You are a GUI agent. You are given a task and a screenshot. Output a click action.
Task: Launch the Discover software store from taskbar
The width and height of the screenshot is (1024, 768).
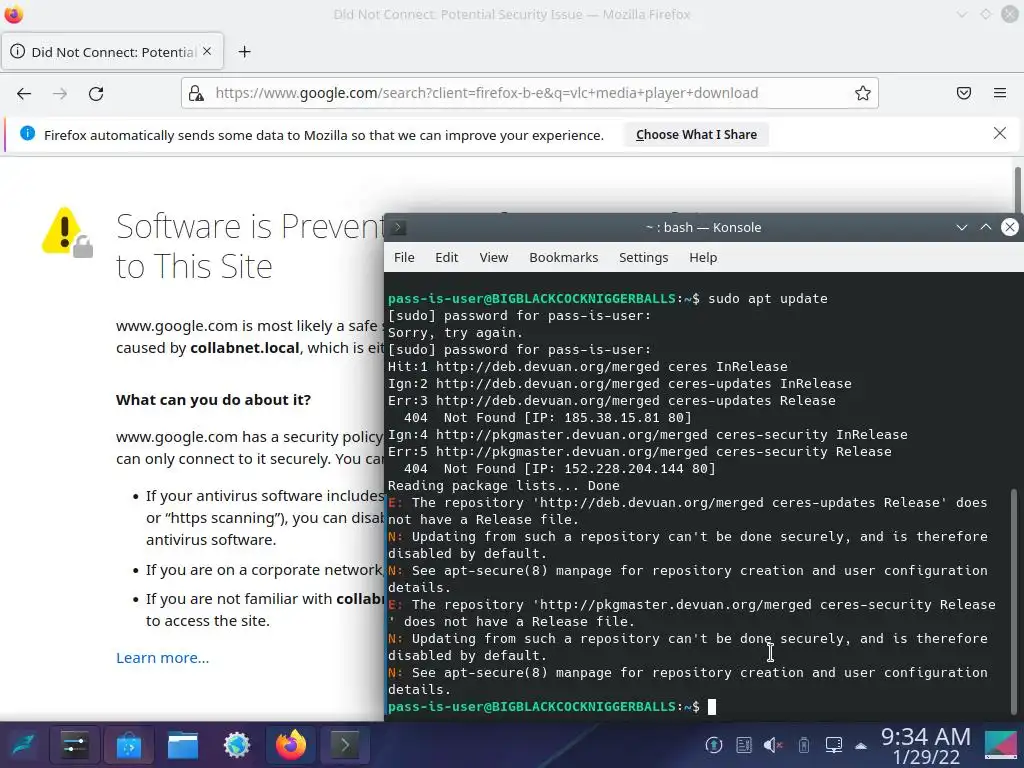pyautogui.click(x=129, y=744)
